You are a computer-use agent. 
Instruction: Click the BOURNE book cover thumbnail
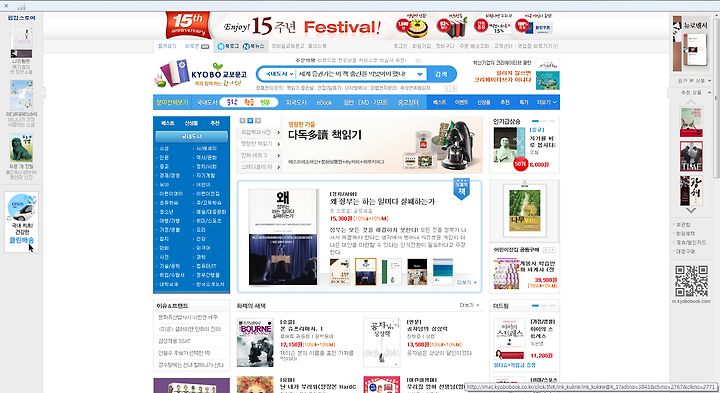click(255, 342)
